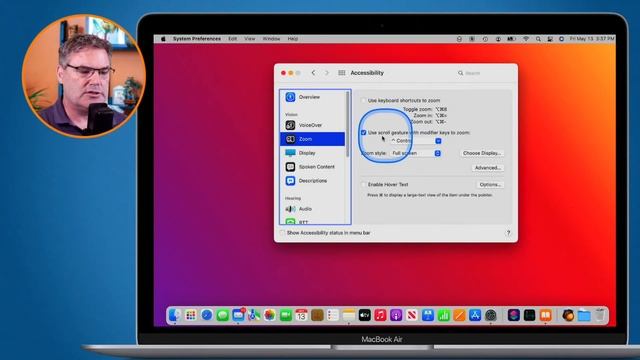
Task: Open Notes from the Dock
Action: click(x=349, y=315)
